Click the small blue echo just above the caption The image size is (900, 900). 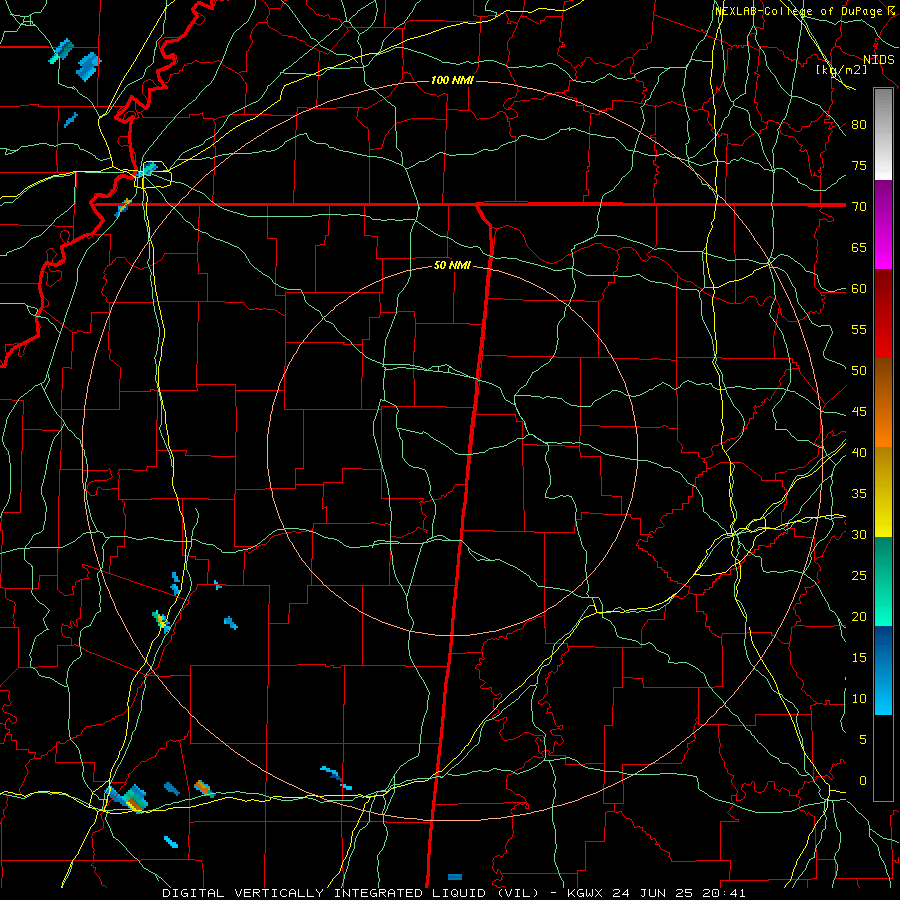click(455, 877)
